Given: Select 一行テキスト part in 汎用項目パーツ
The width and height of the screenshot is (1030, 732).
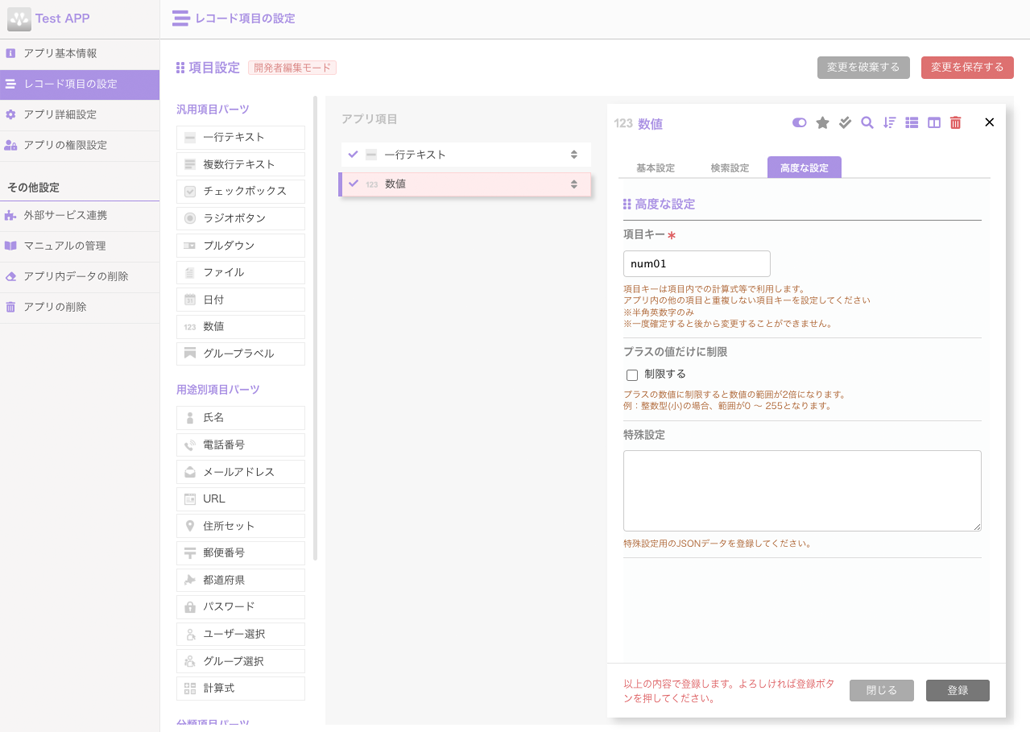Looking at the screenshot, I should click(x=240, y=137).
